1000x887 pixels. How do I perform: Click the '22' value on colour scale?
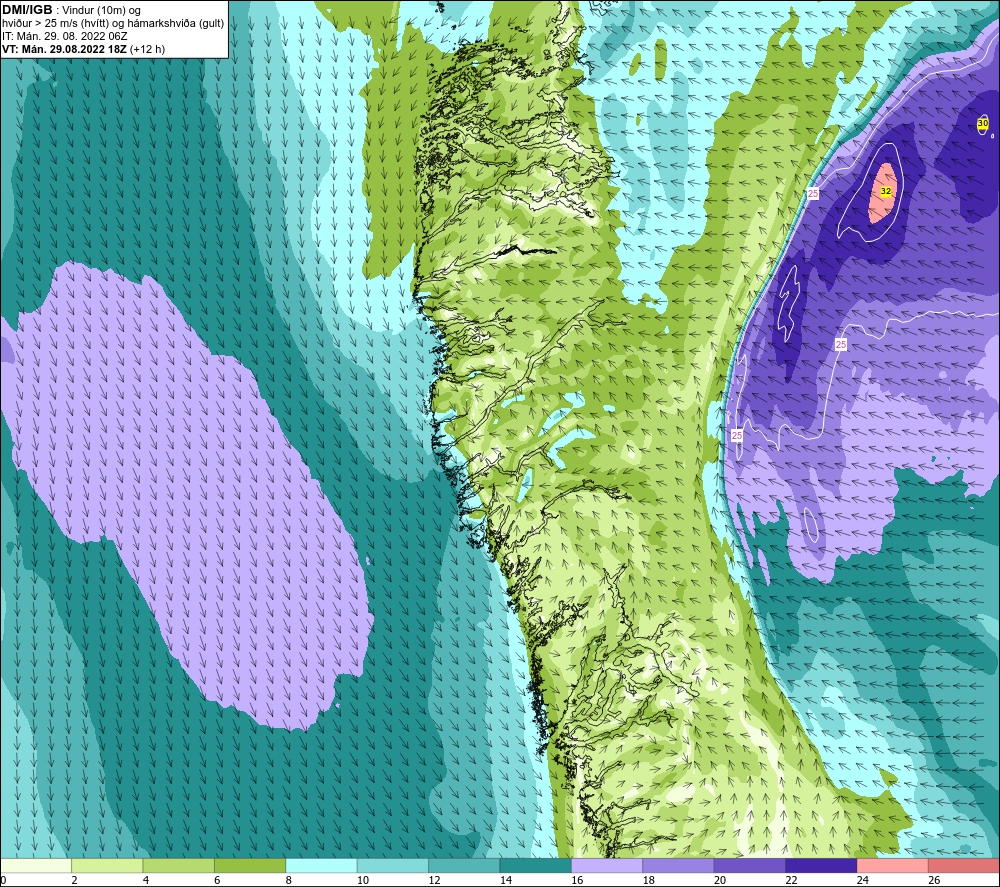click(791, 880)
